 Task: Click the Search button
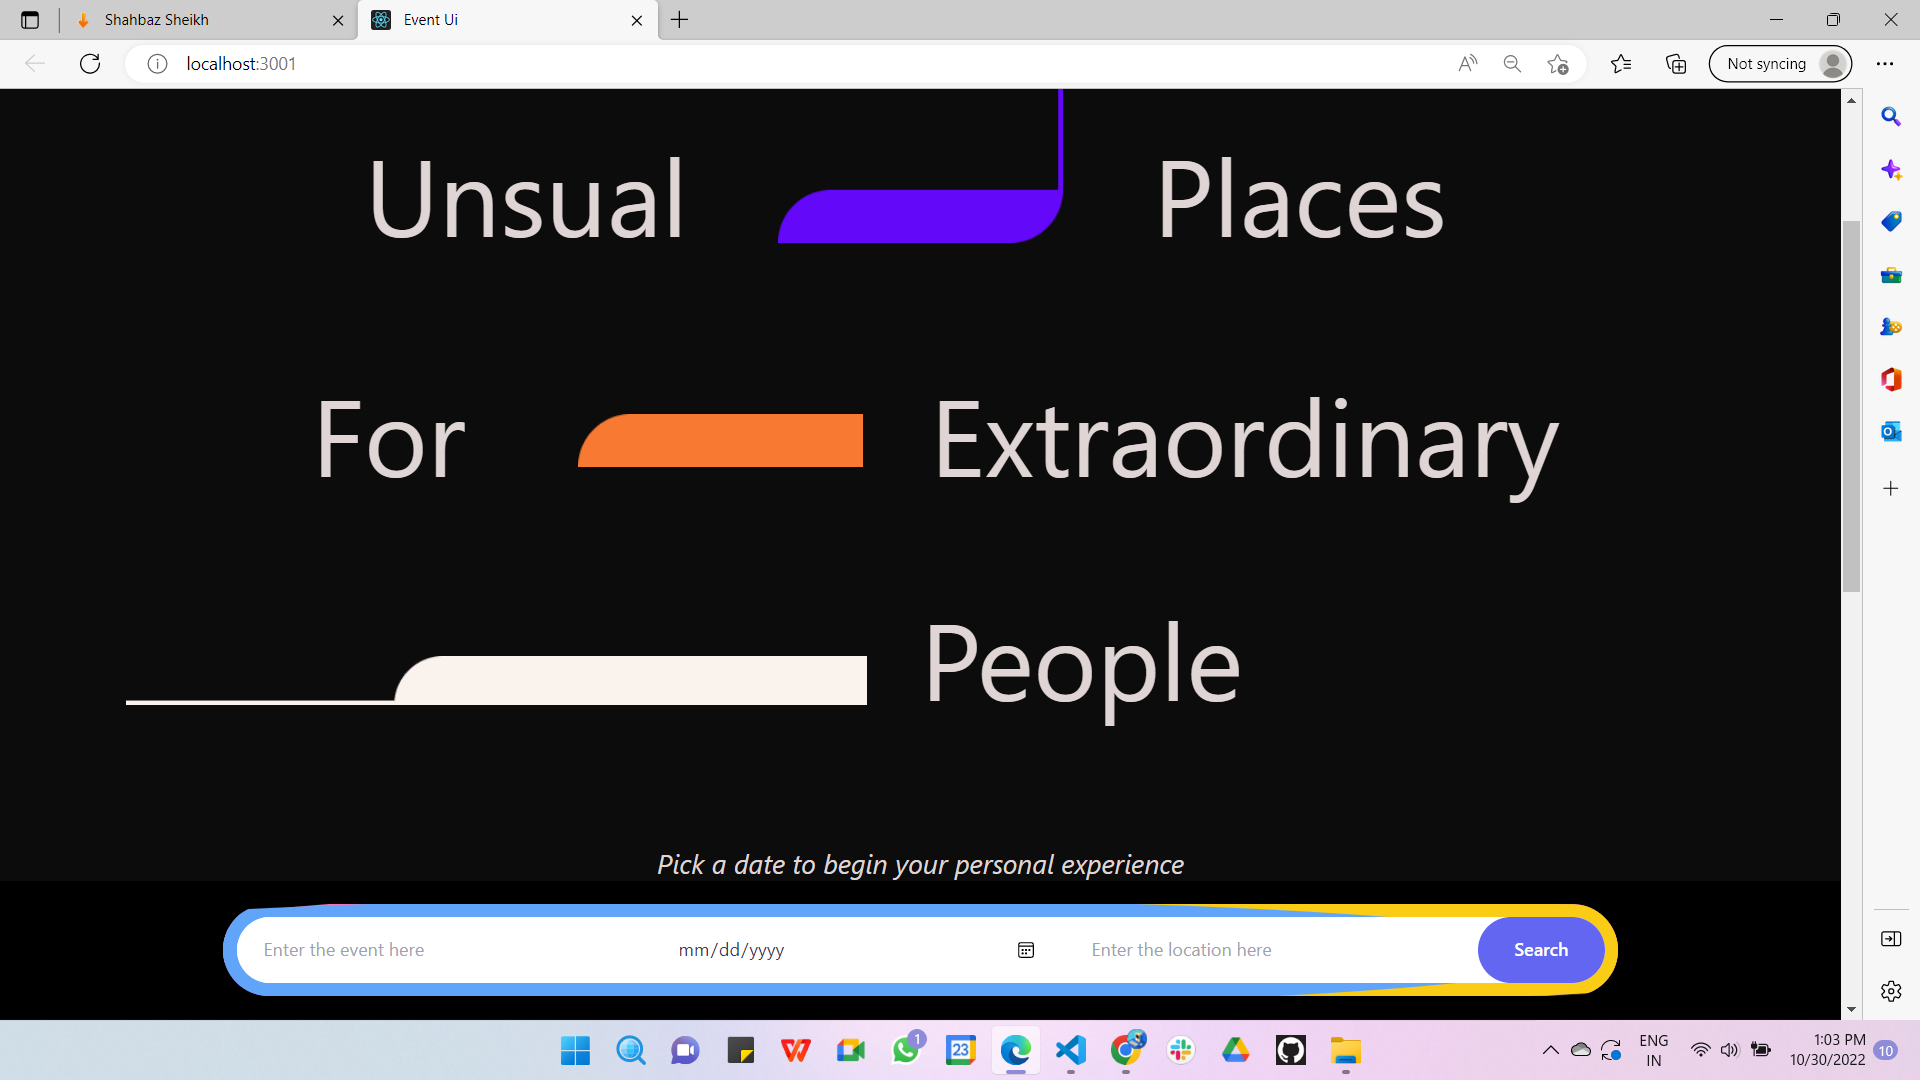point(1540,950)
